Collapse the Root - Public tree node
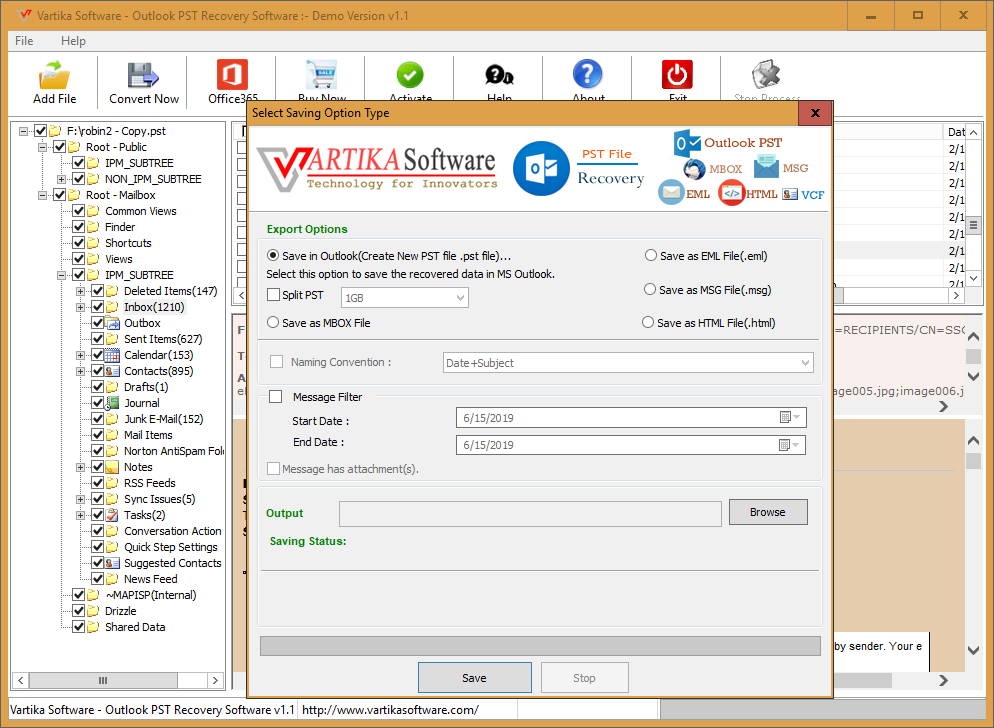 (42, 147)
